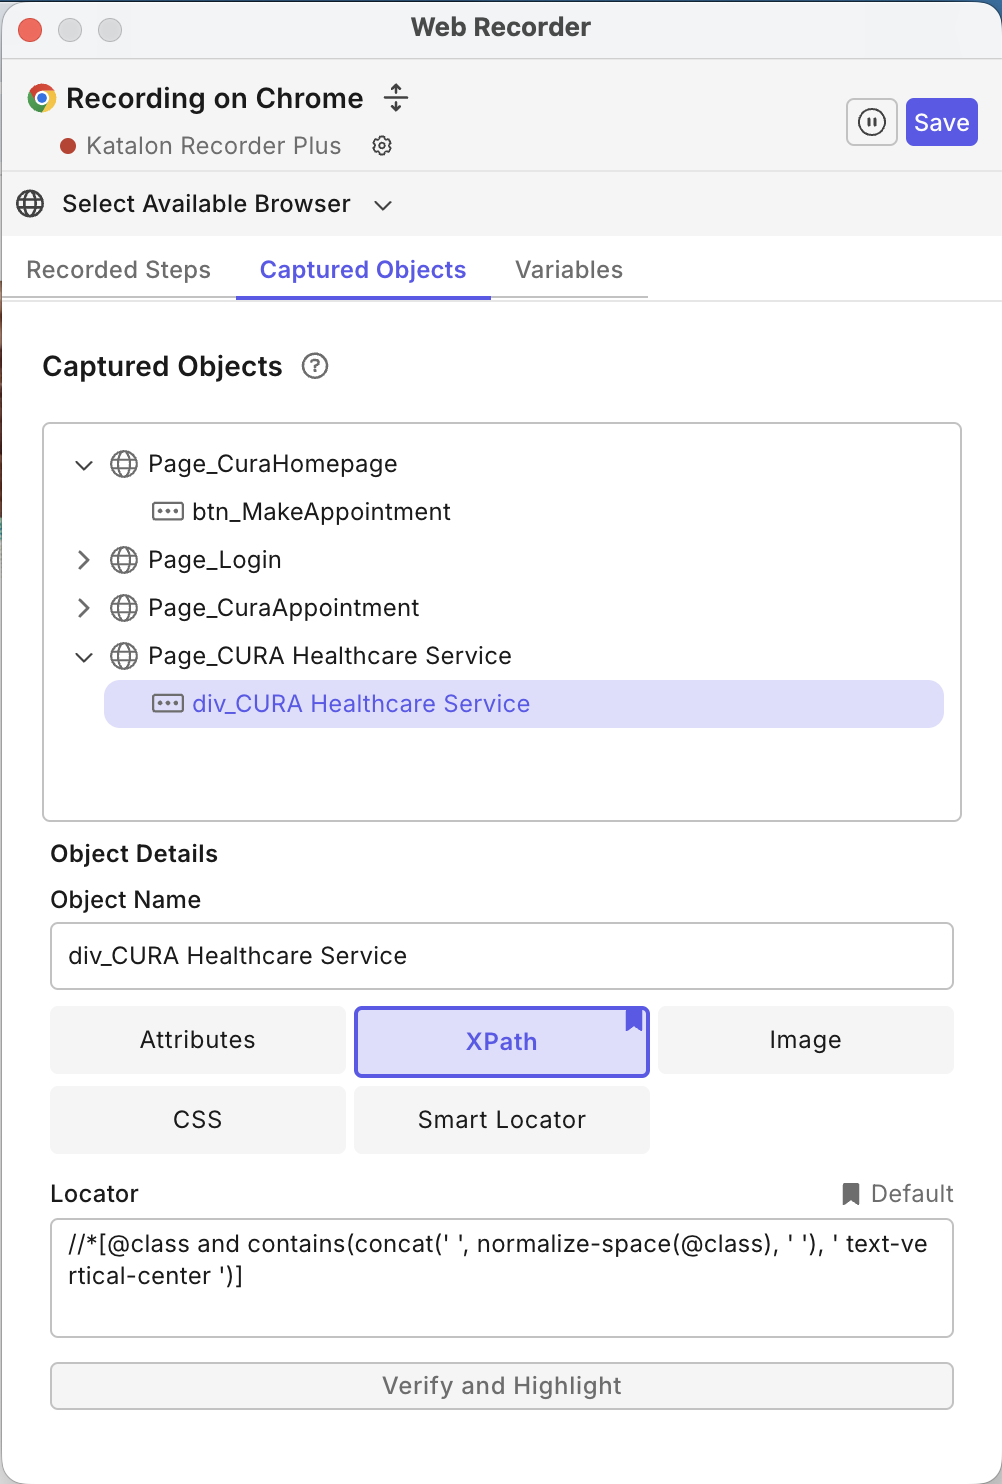Open Select Available Browser dropdown
Image resolution: width=1002 pixels, height=1484 pixels.
pyautogui.click(x=382, y=205)
